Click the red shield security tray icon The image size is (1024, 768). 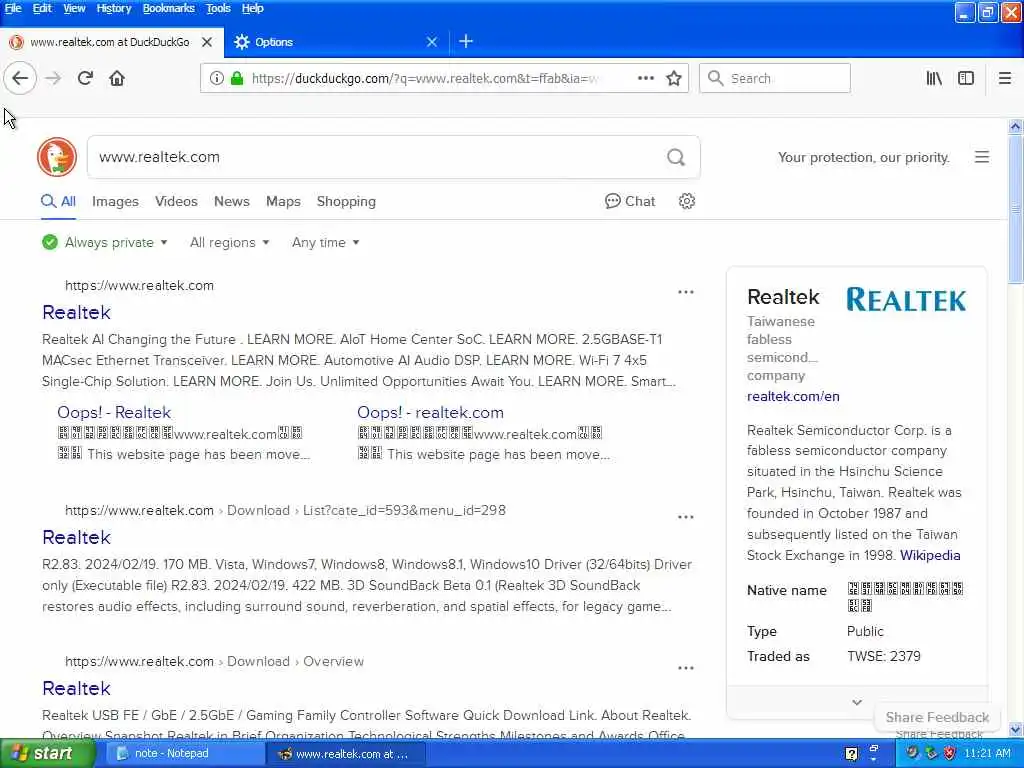(x=950, y=754)
